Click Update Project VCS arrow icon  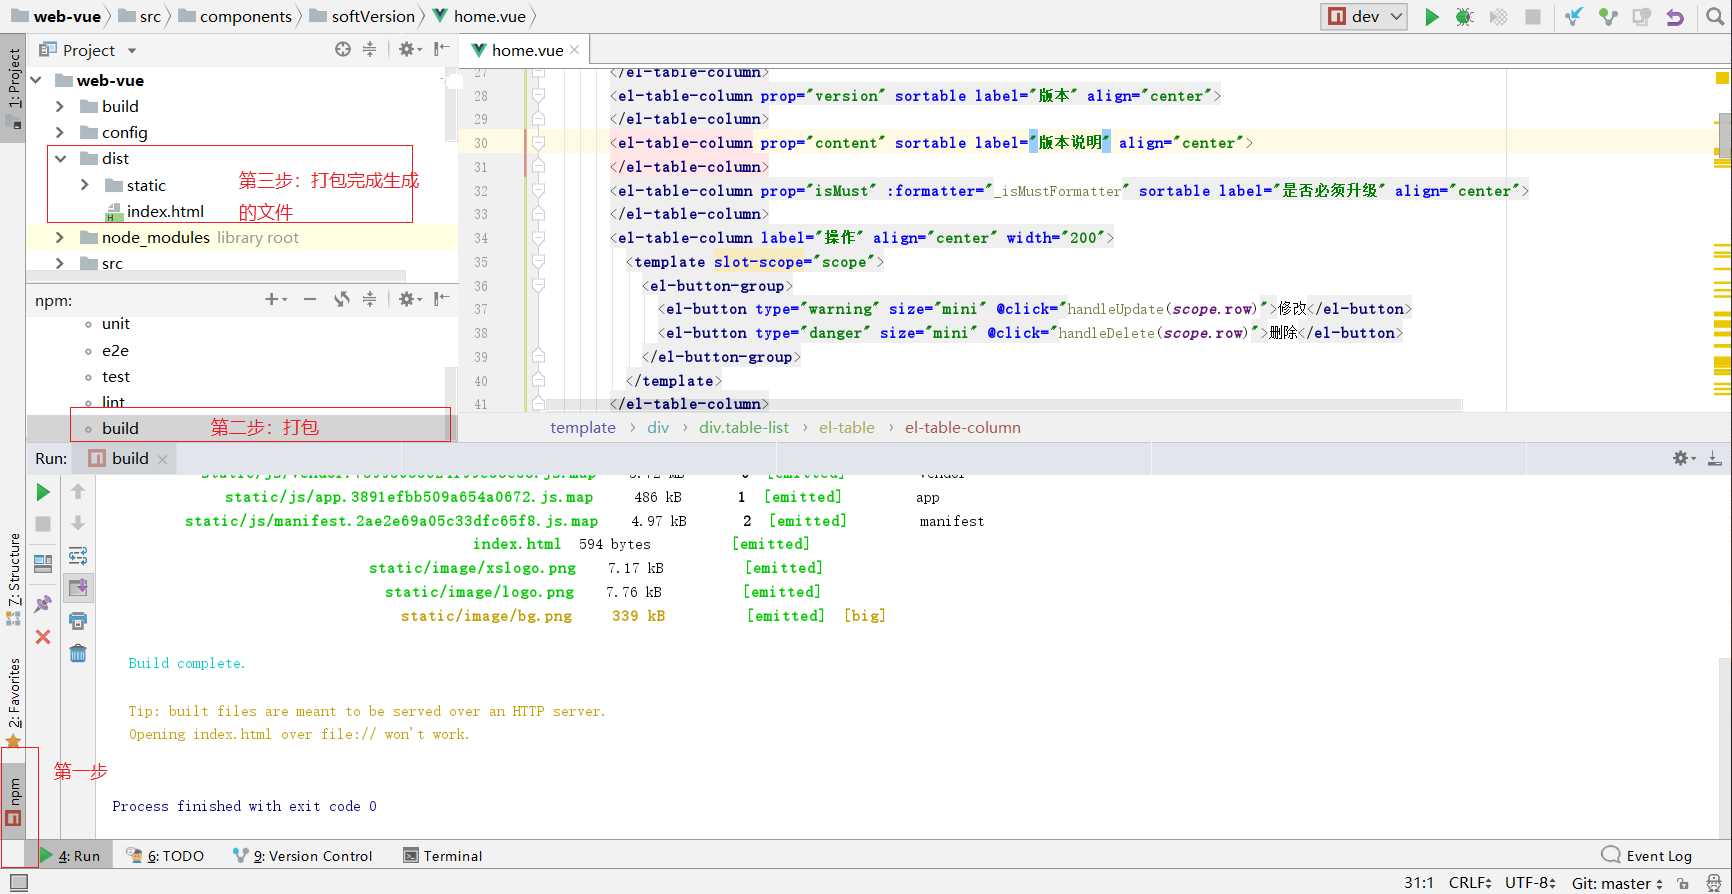[1574, 17]
